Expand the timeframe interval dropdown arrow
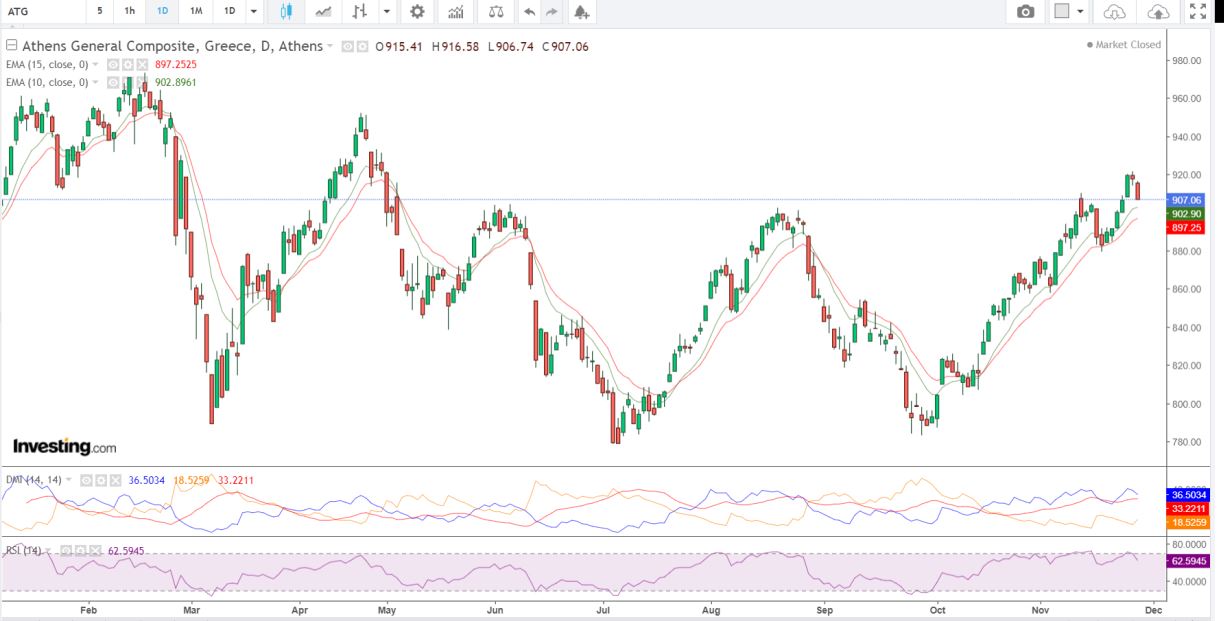The width and height of the screenshot is (1224, 621). click(254, 12)
